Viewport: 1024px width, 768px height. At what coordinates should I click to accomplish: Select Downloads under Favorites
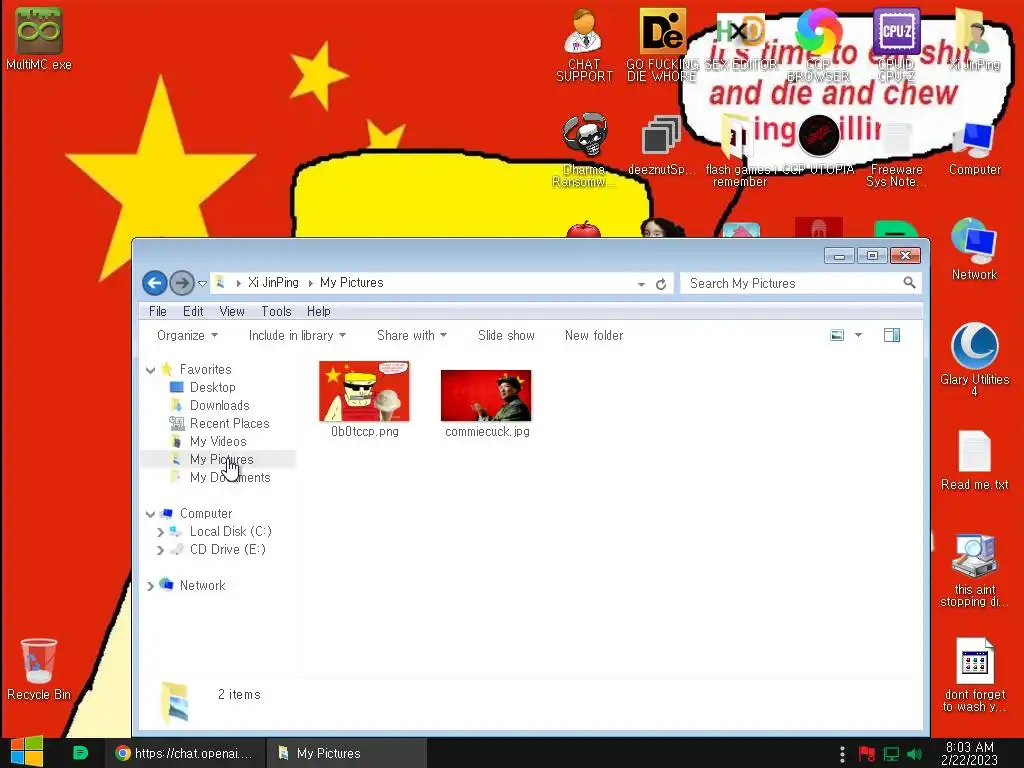(x=219, y=406)
